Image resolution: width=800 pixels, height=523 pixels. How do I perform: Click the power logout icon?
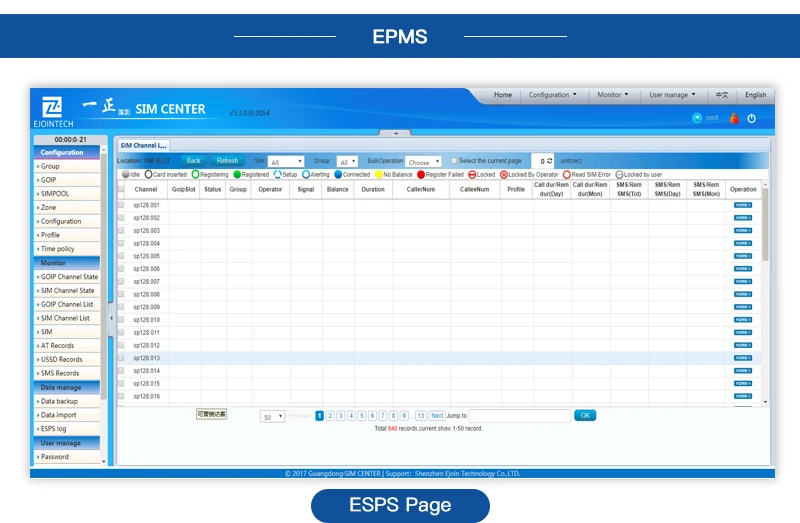pos(752,118)
